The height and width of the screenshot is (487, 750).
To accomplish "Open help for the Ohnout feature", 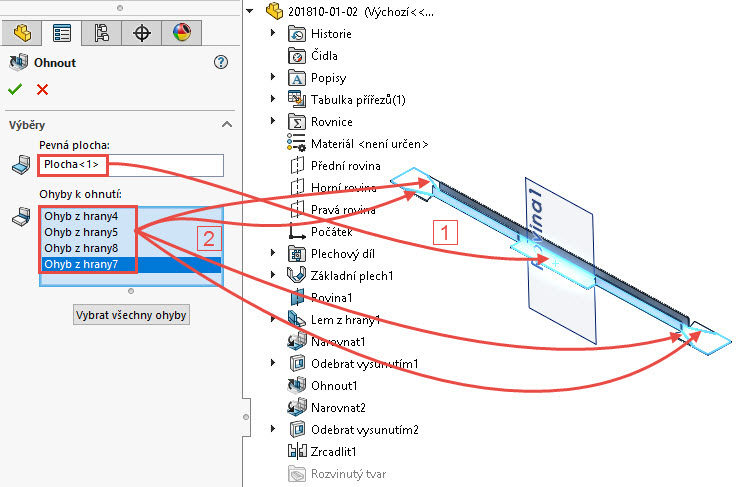I will click(x=221, y=62).
